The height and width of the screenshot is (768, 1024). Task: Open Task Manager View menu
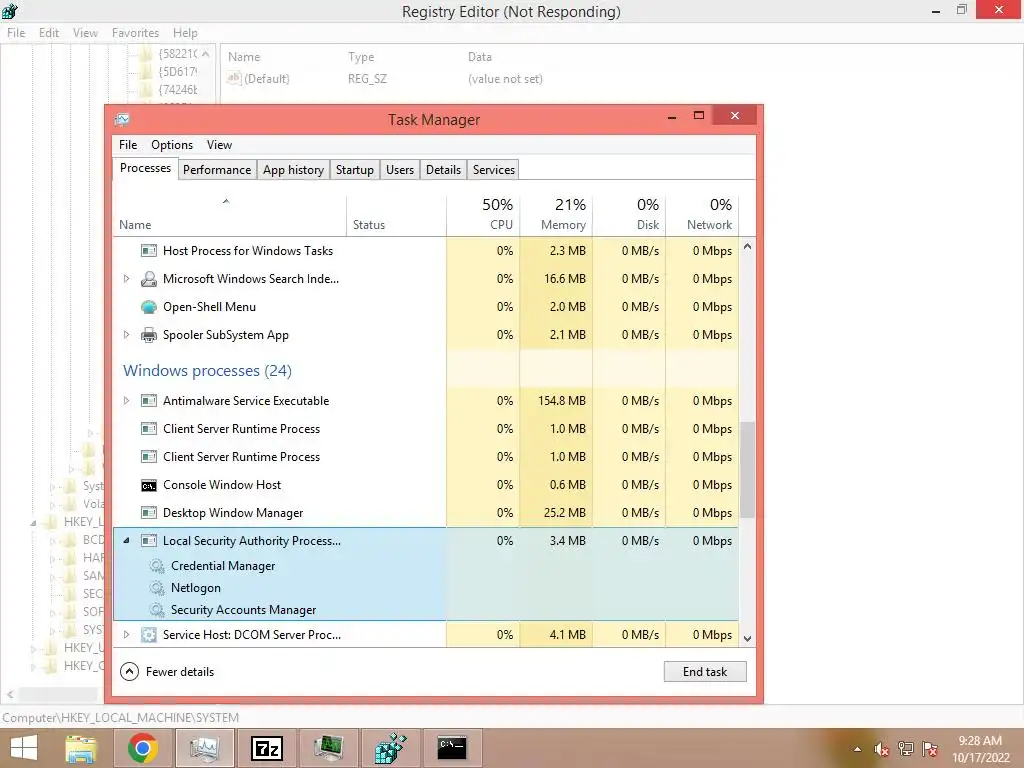click(x=219, y=145)
